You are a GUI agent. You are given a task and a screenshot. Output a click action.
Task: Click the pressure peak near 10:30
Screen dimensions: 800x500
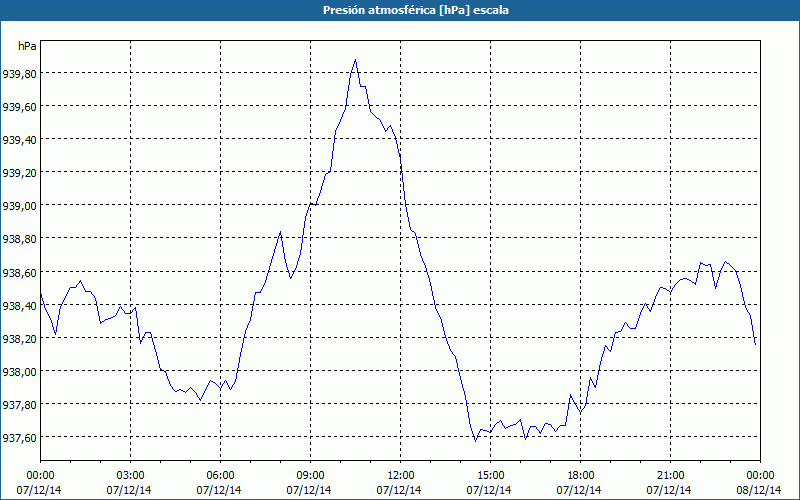tap(356, 60)
